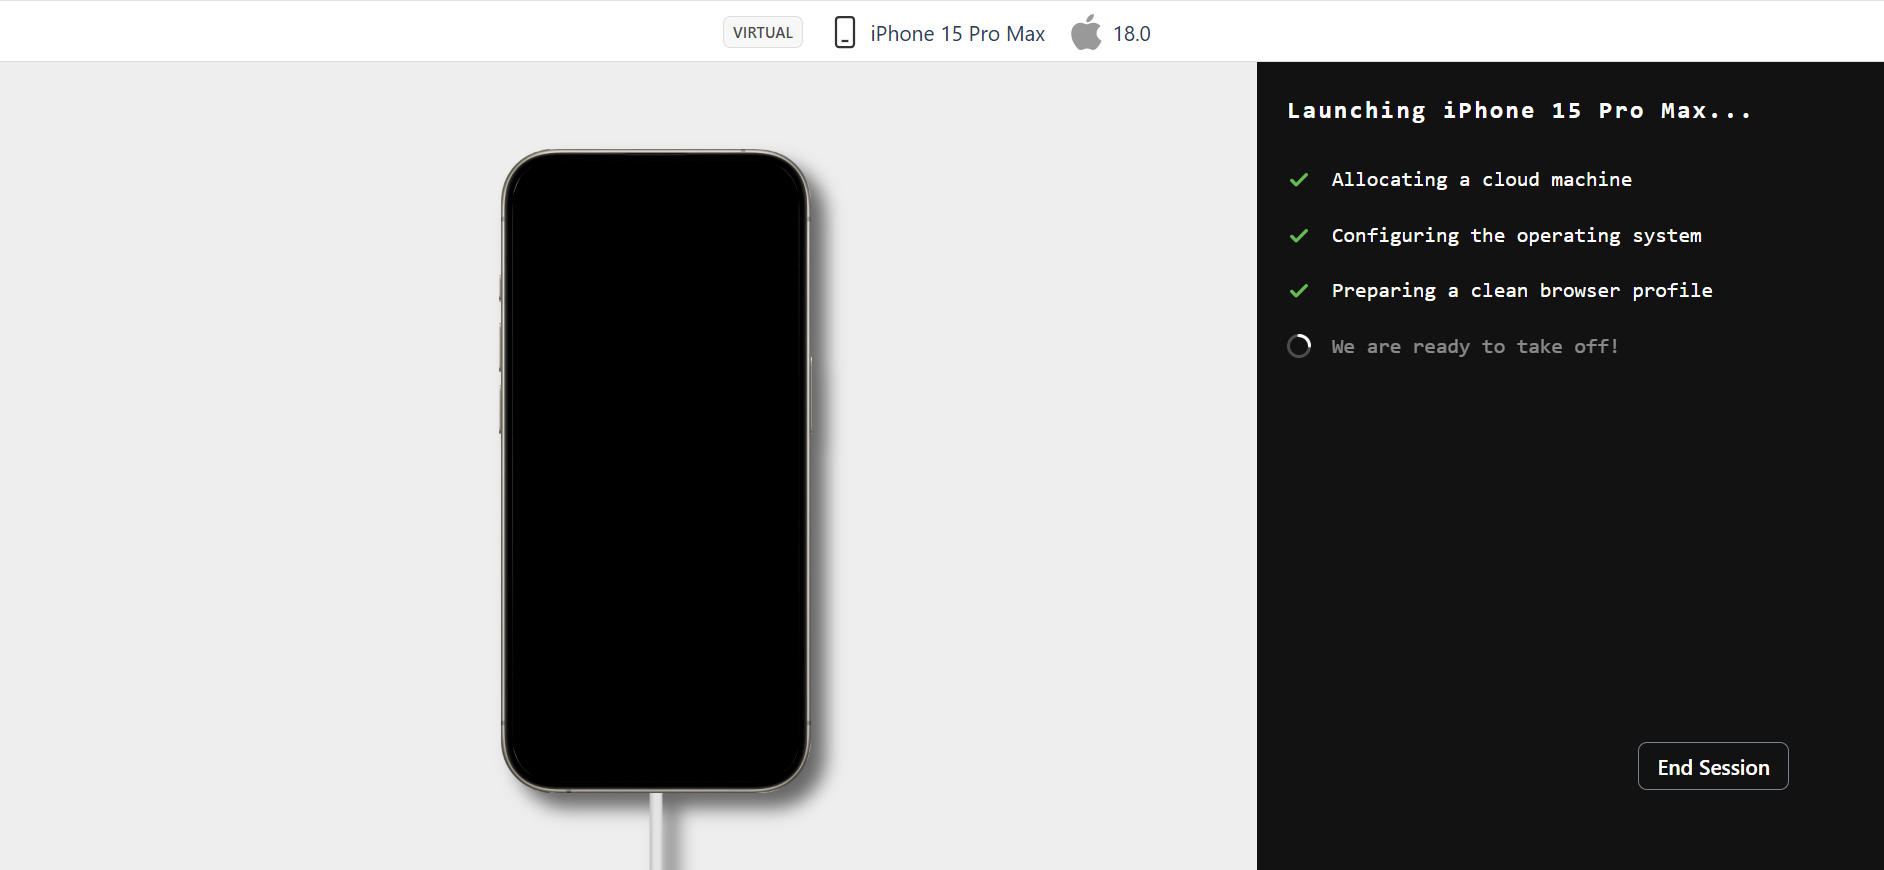Click the VIRTUAL badge
This screenshot has height=870, width=1884.
click(763, 32)
